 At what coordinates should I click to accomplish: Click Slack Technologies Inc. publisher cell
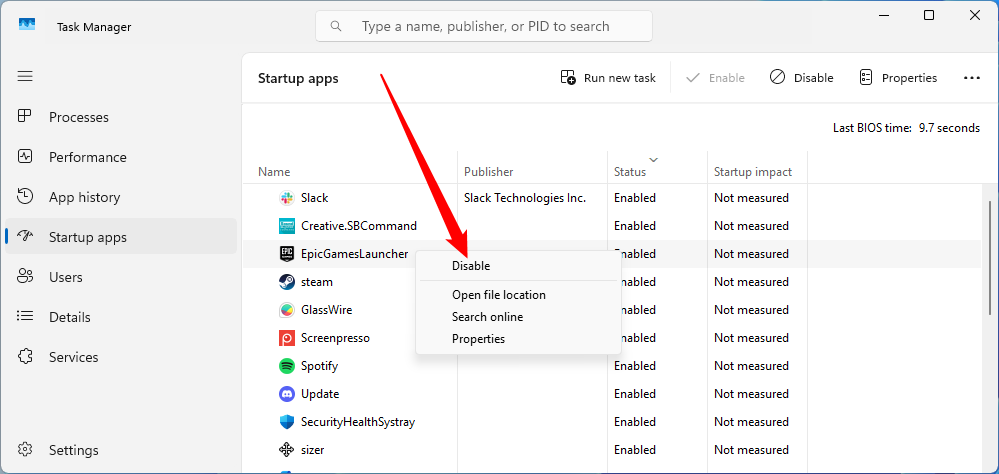tap(525, 198)
